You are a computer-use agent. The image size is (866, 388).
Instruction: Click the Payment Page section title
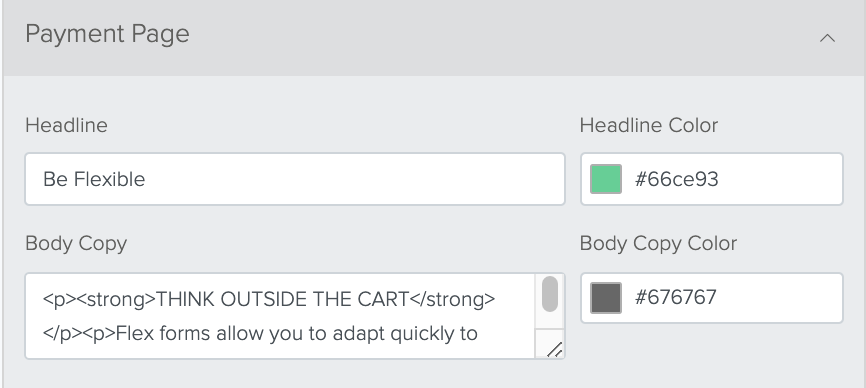pyautogui.click(x=107, y=34)
